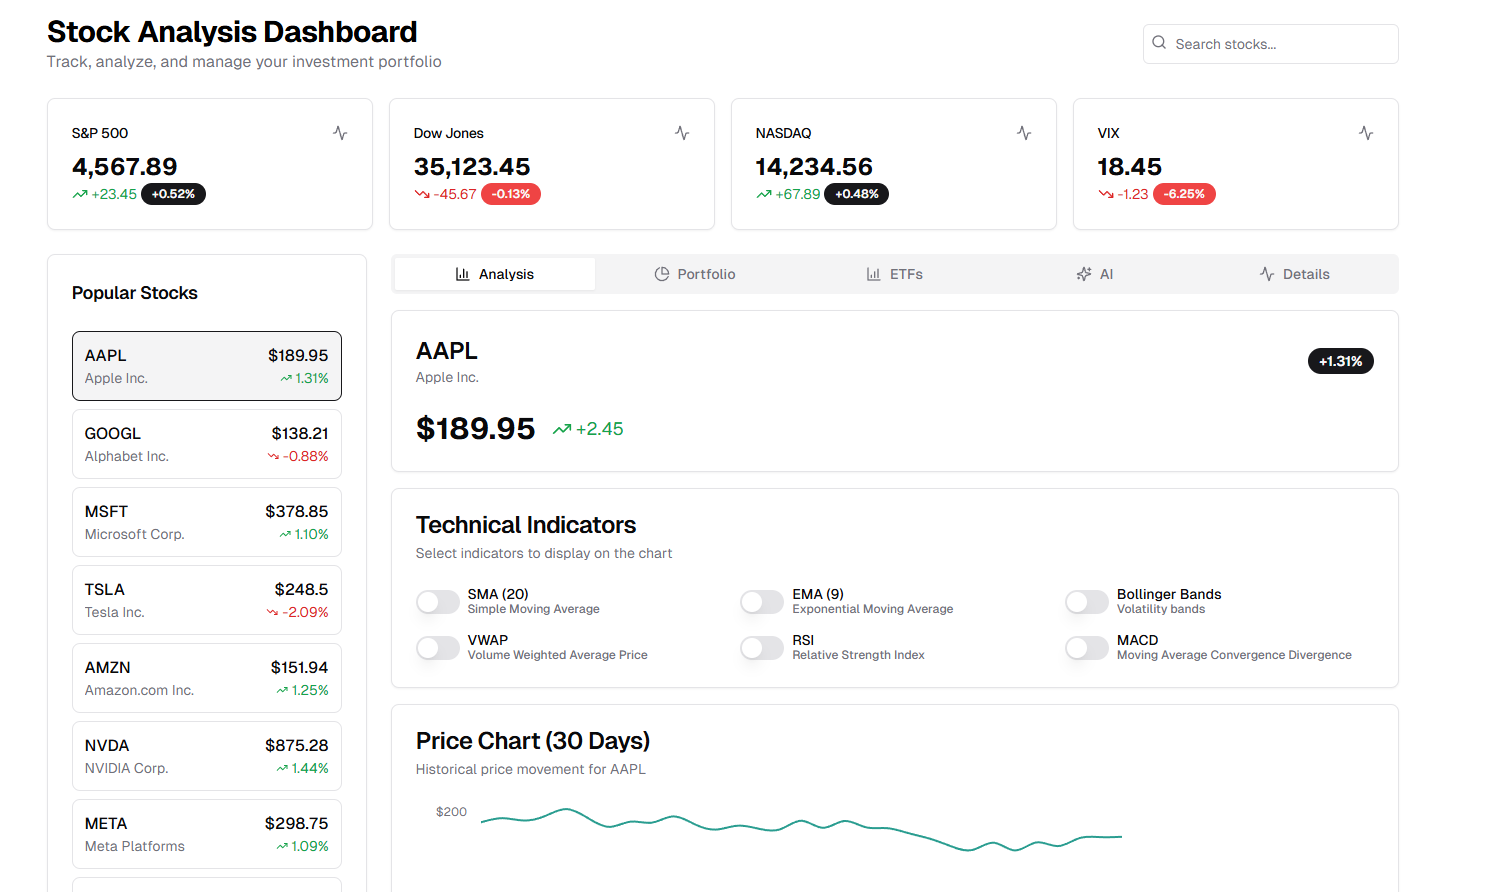
Task: Choose the NVDA stock card
Action: click(207, 756)
